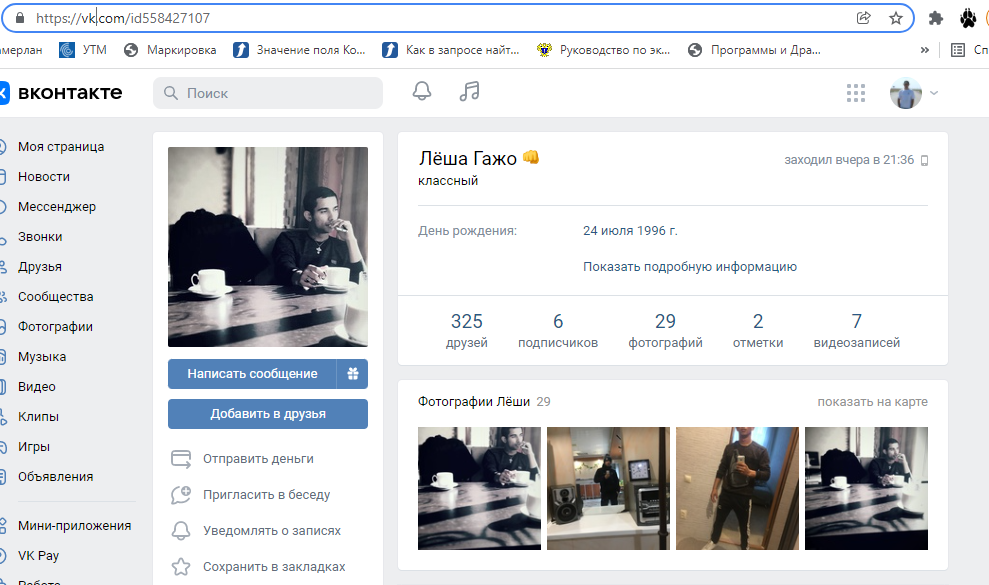Open Мессенджер in sidebar

pyautogui.click(x=57, y=206)
